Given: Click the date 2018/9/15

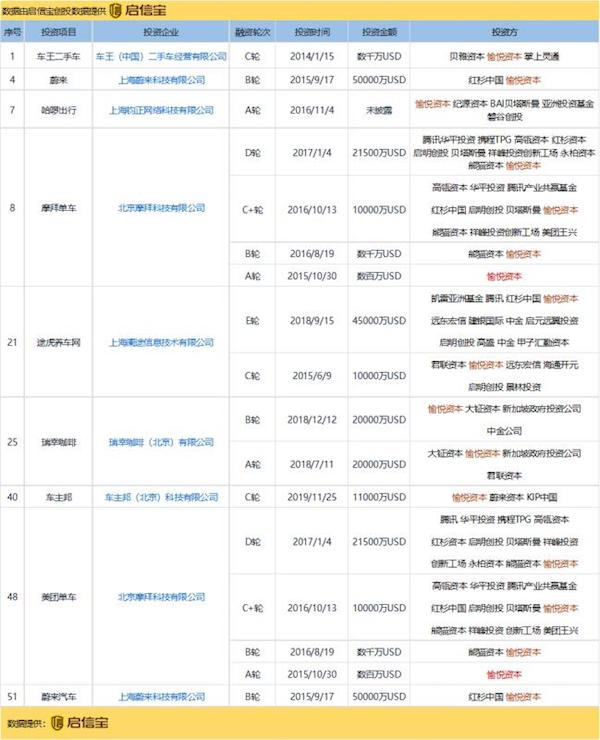Looking at the screenshot, I should tap(312, 320).
